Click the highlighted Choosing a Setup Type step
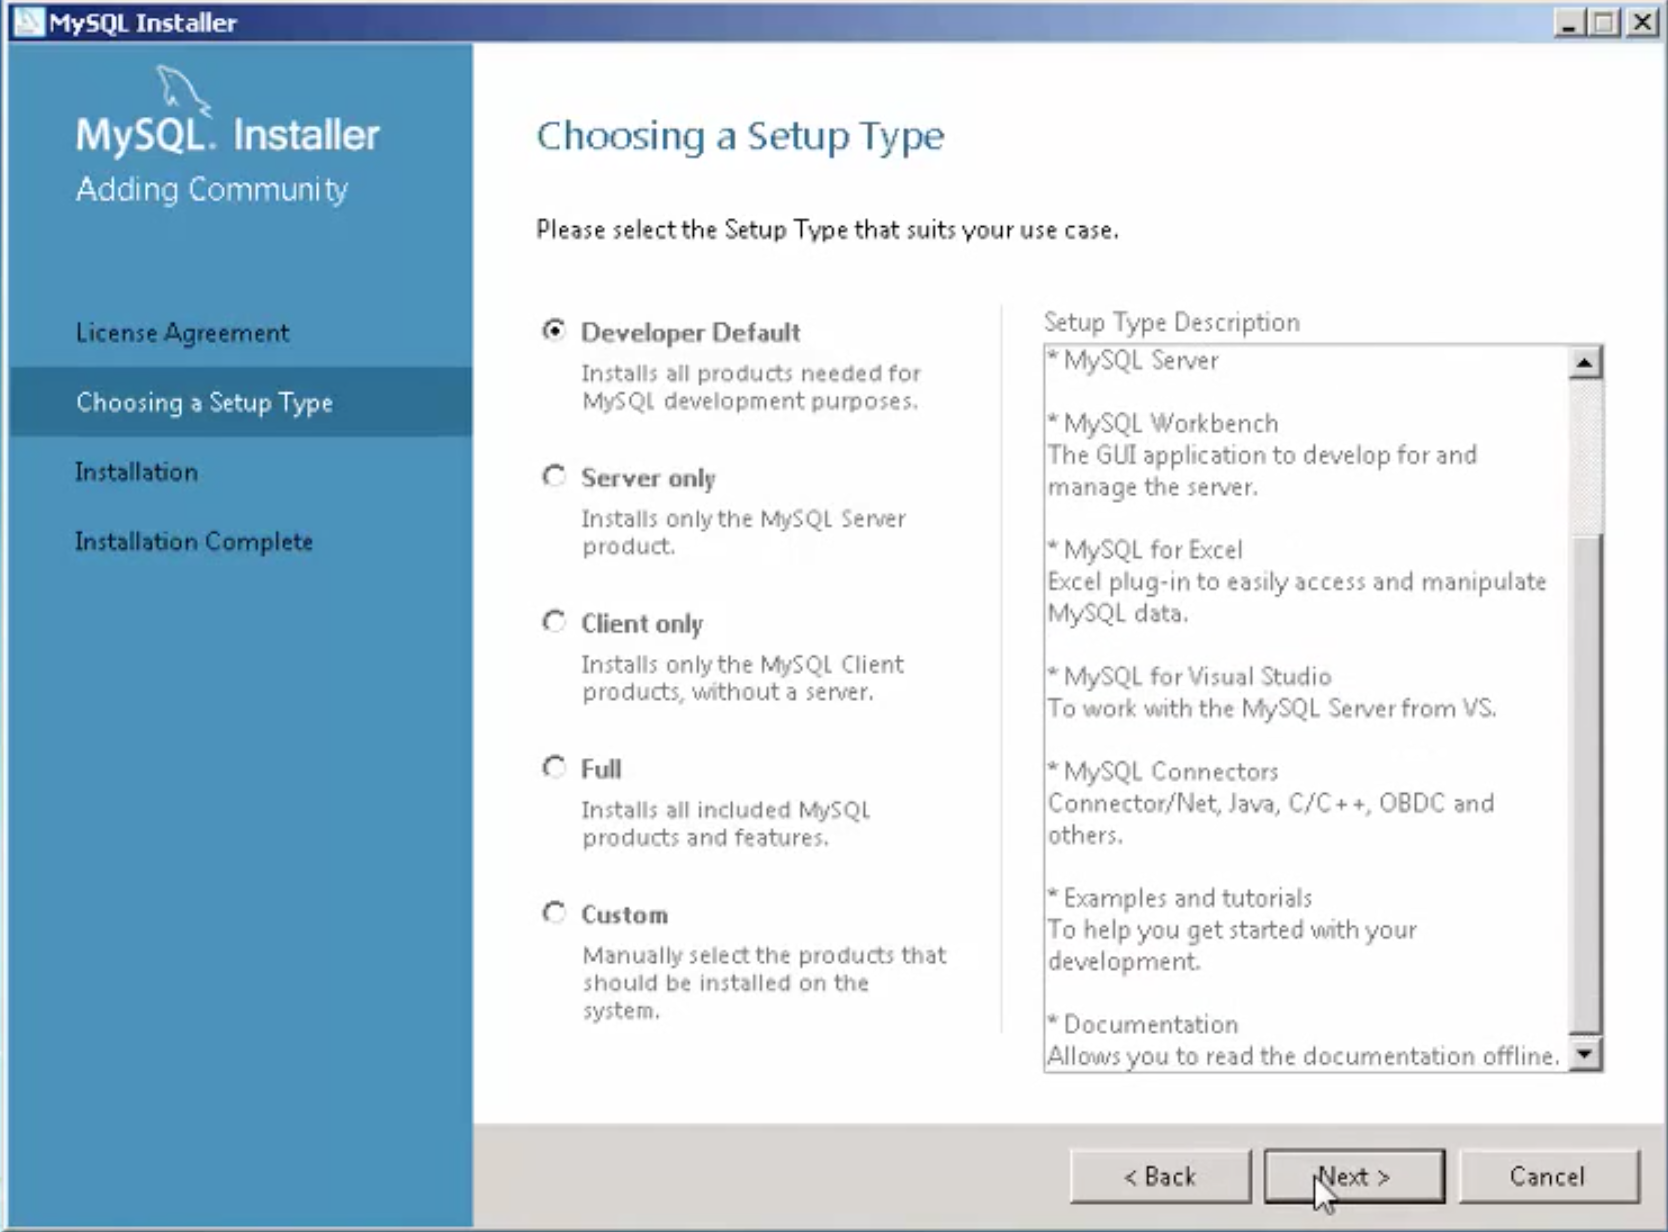This screenshot has width=1668, height=1232. [204, 402]
